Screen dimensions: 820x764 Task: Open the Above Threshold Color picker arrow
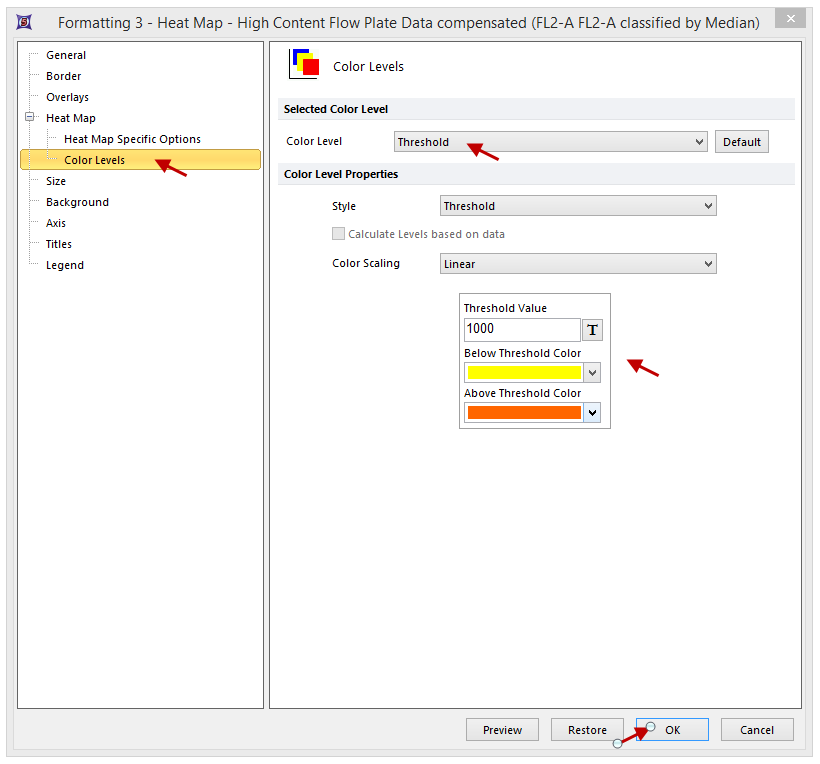(592, 413)
